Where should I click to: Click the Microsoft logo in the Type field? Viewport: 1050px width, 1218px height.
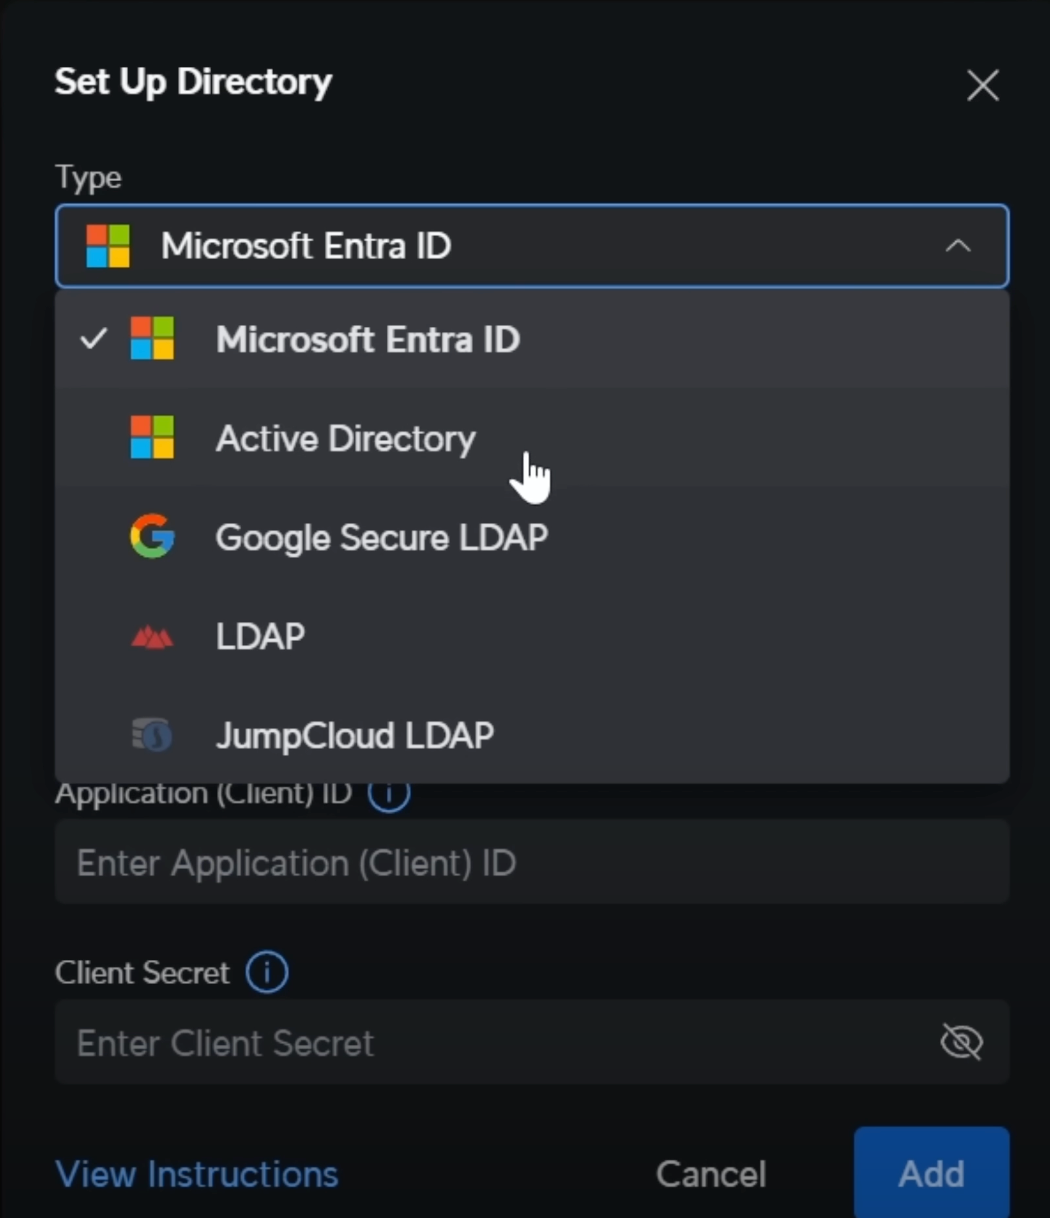click(108, 246)
